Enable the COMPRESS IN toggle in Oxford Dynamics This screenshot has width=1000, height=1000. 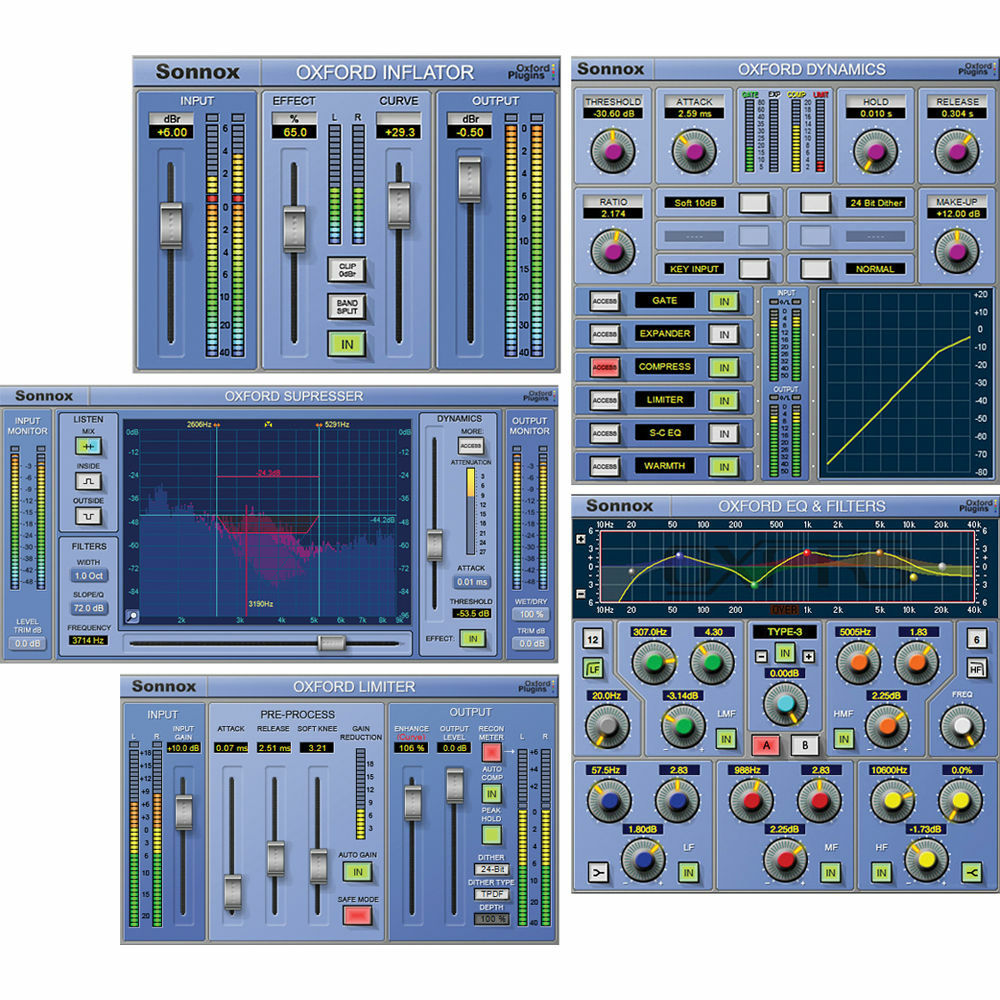click(723, 367)
